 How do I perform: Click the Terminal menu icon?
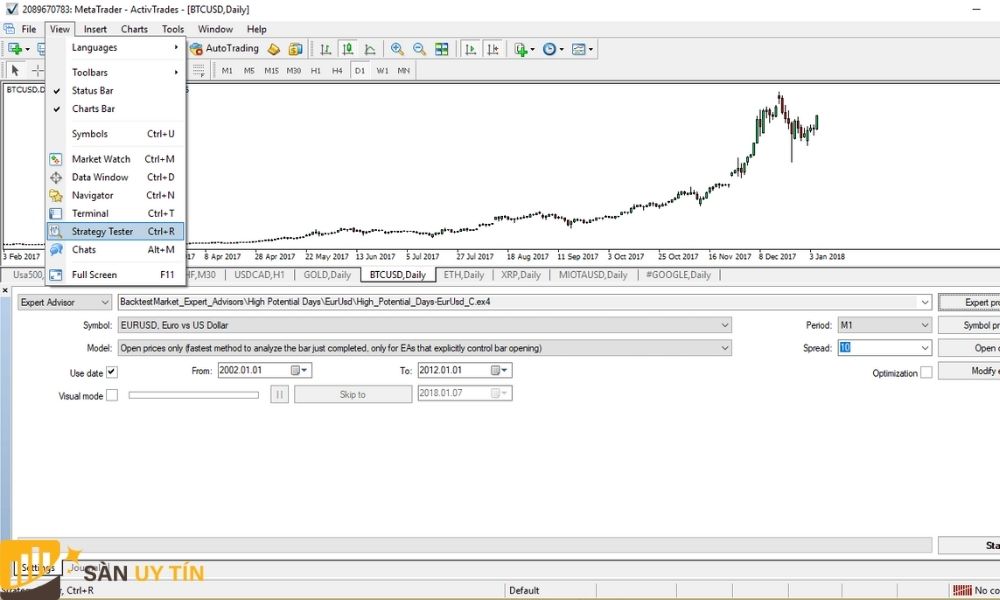click(56, 214)
